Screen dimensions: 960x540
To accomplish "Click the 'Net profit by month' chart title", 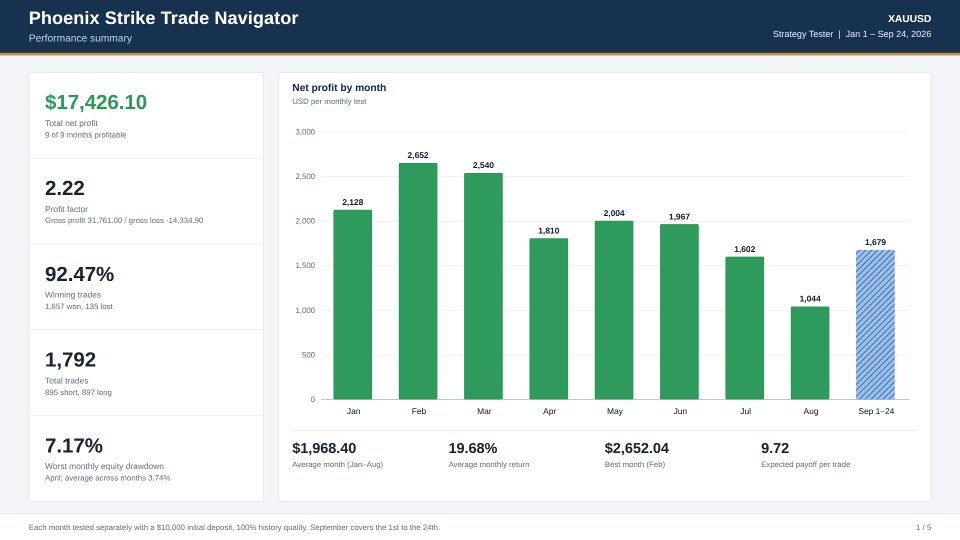I will tap(339, 88).
